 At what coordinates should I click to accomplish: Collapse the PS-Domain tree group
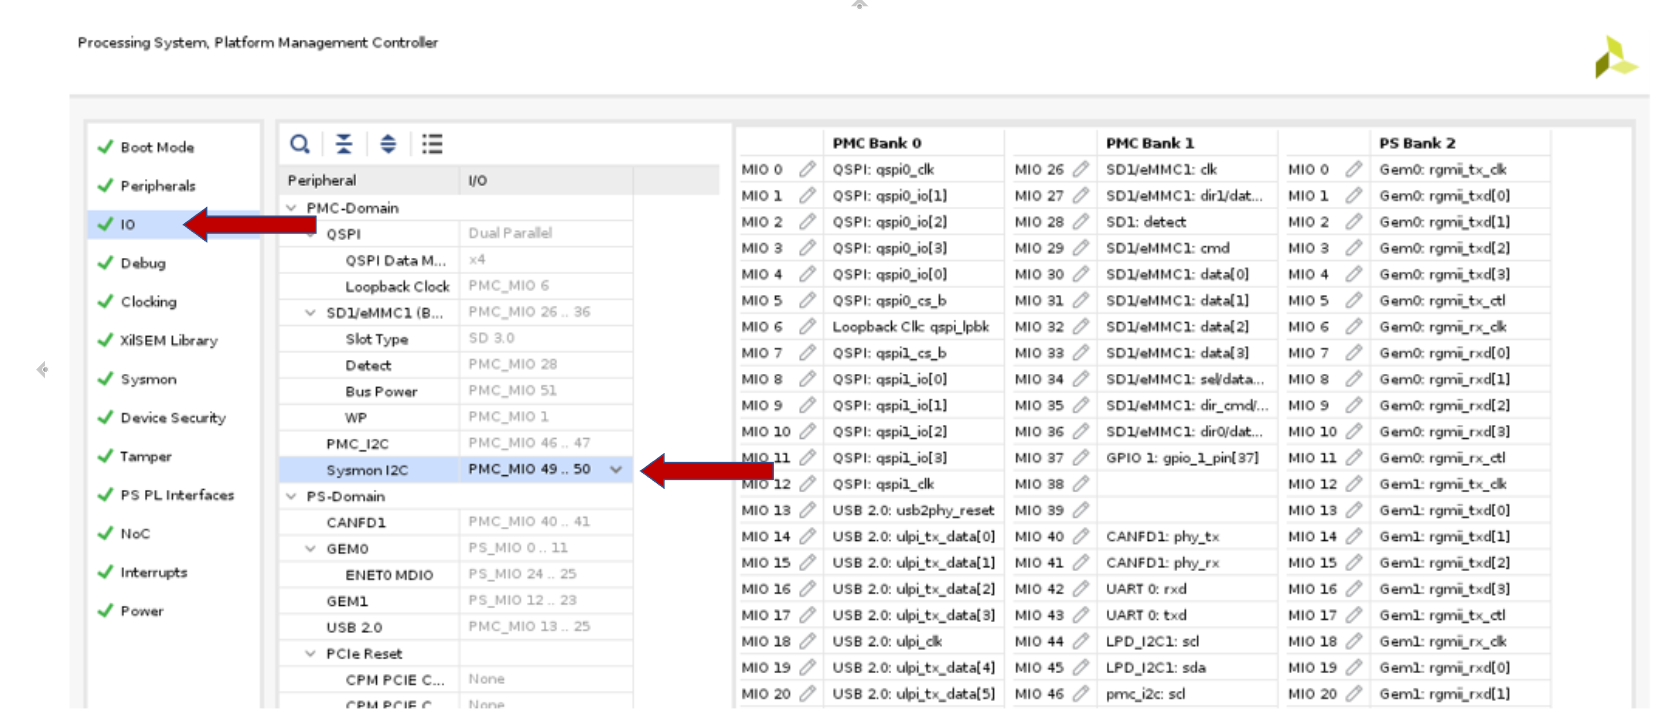[x=292, y=496]
